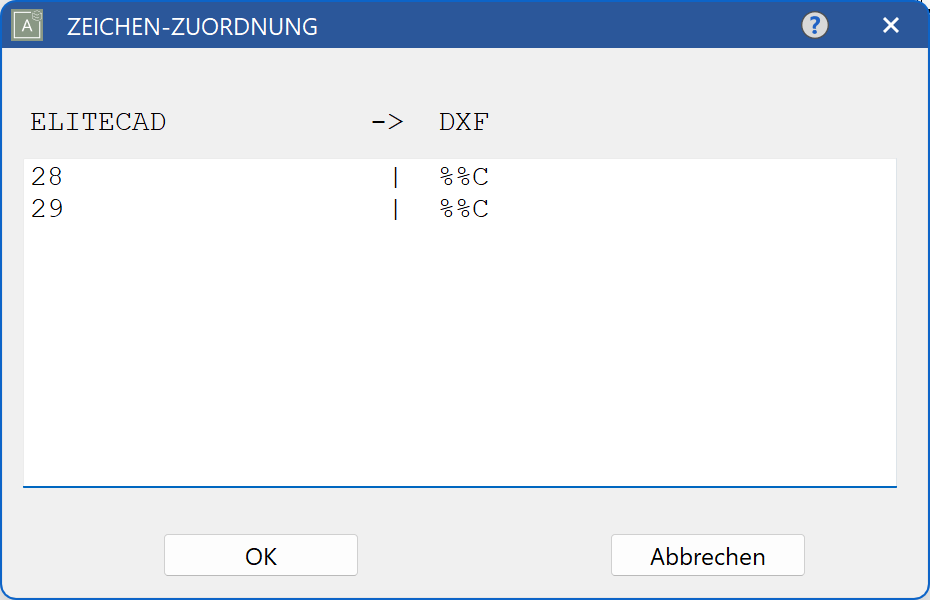Open the help via the question mark icon
The image size is (930, 600).
[814, 25]
